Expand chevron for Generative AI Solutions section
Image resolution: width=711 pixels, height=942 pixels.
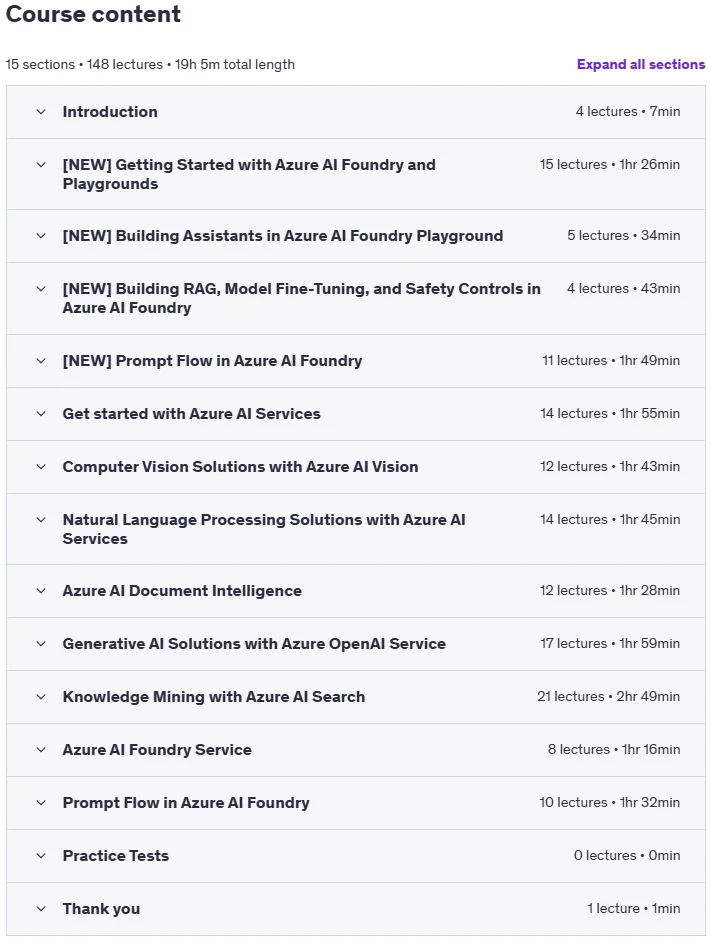[41, 643]
